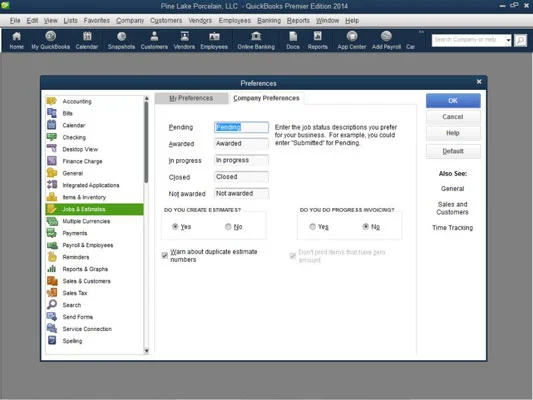Click the OK button
This screenshot has height=400, width=533.
(x=453, y=101)
